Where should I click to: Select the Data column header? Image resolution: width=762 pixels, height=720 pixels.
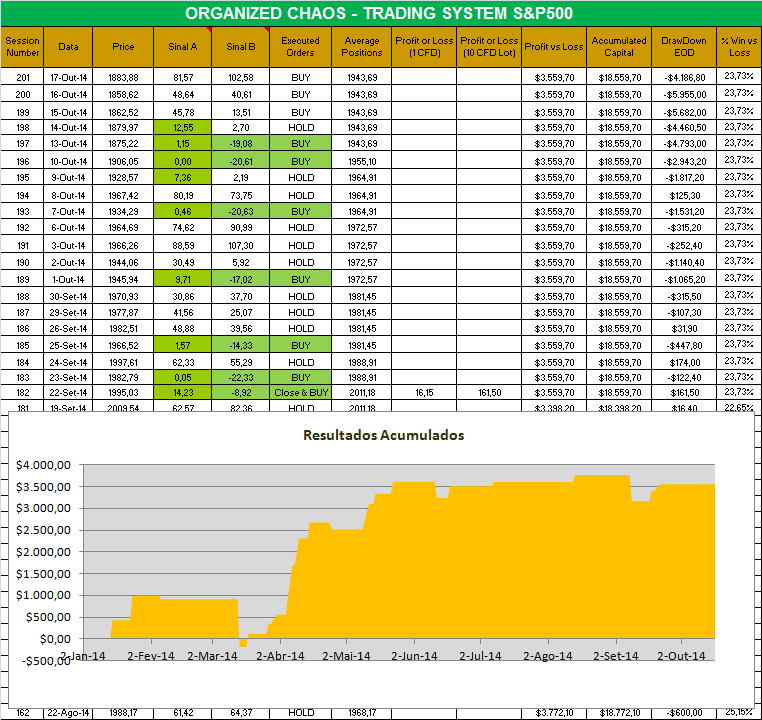tap(68, 47)
